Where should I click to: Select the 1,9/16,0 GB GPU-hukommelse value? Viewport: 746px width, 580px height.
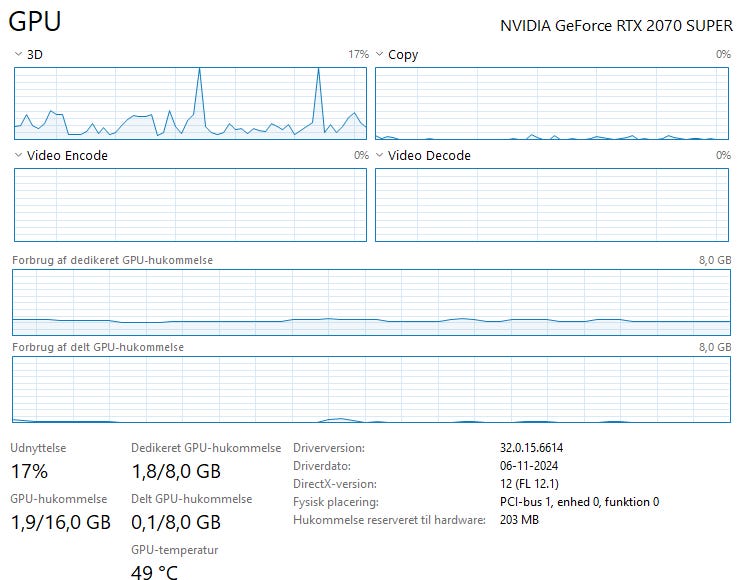pyautogui.click(x=60, y=522)
